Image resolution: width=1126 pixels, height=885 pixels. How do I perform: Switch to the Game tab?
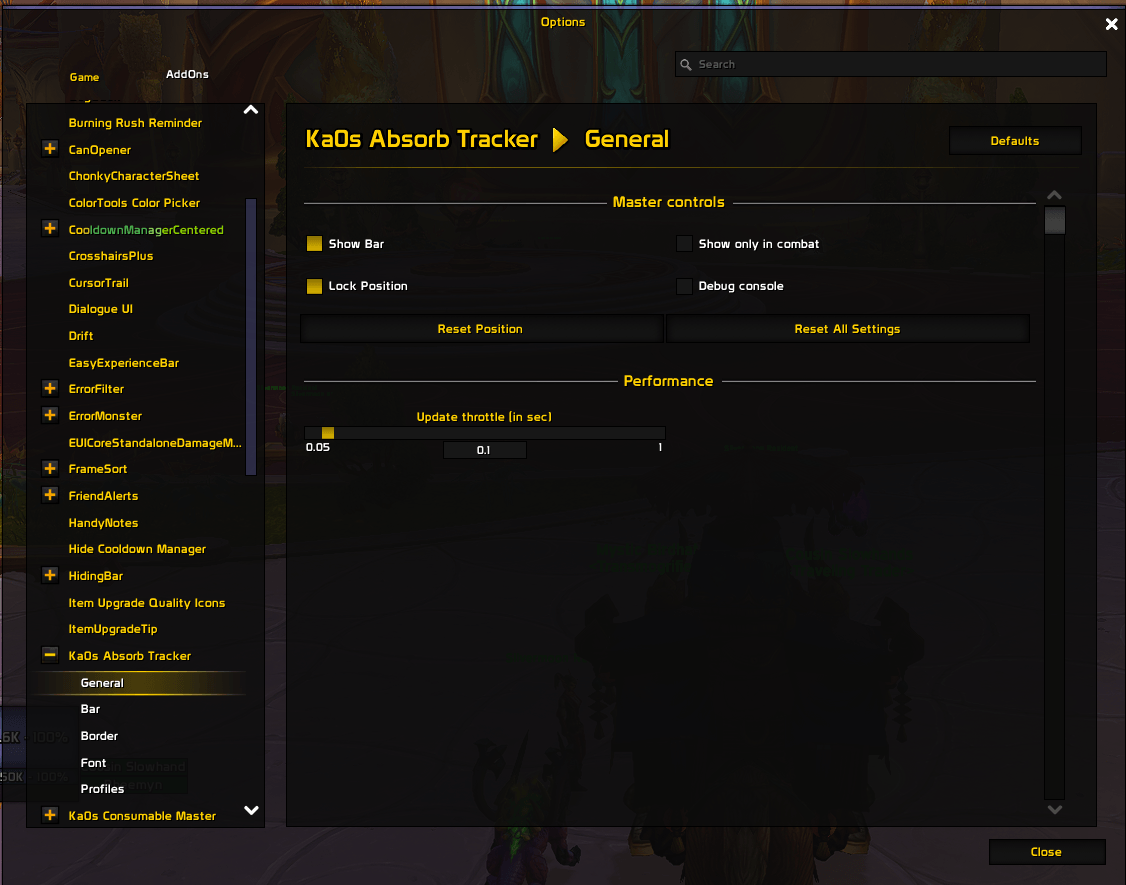[x=84, y=77]
